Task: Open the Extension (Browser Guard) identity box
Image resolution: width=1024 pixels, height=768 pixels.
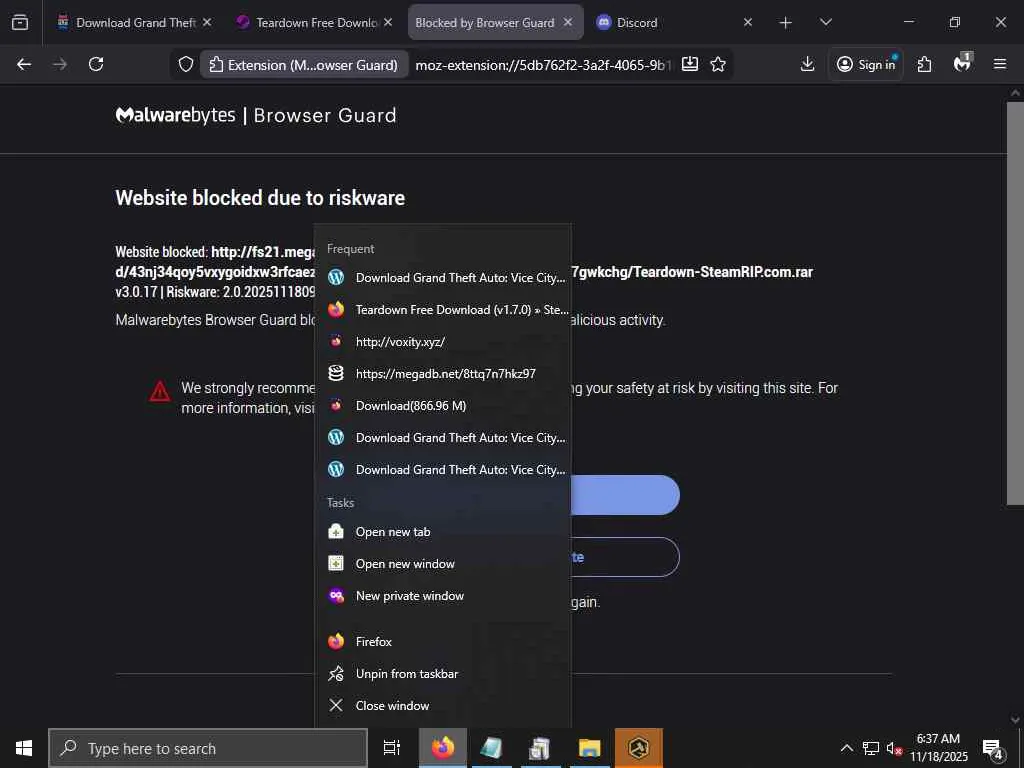Action: point(304,65)
